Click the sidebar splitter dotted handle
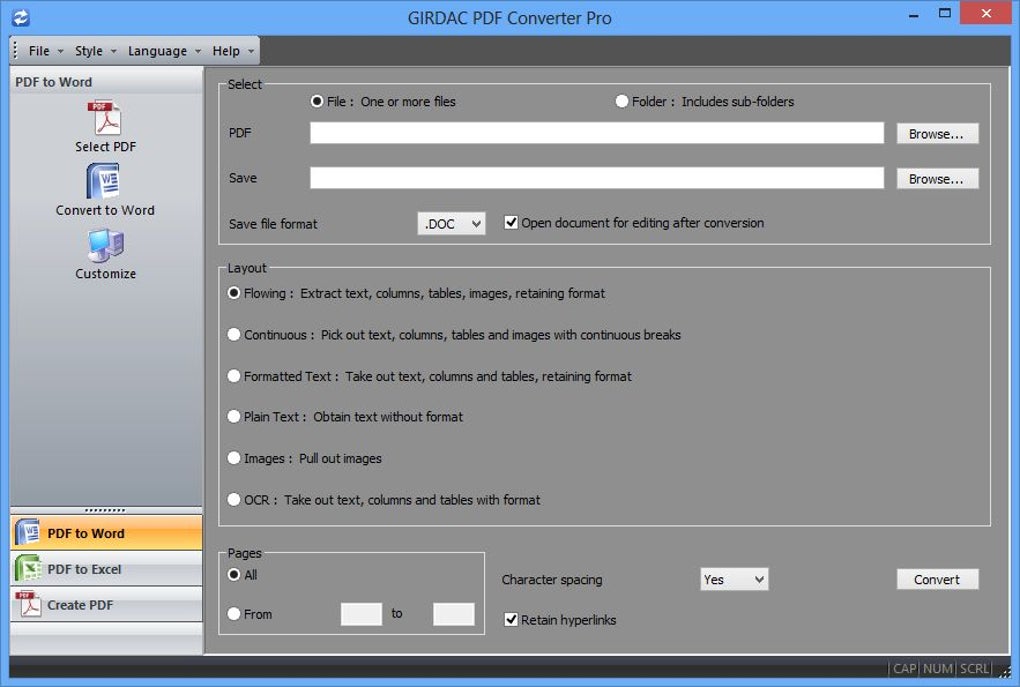This screenshot has height=687, width=1020. [105, 510]
